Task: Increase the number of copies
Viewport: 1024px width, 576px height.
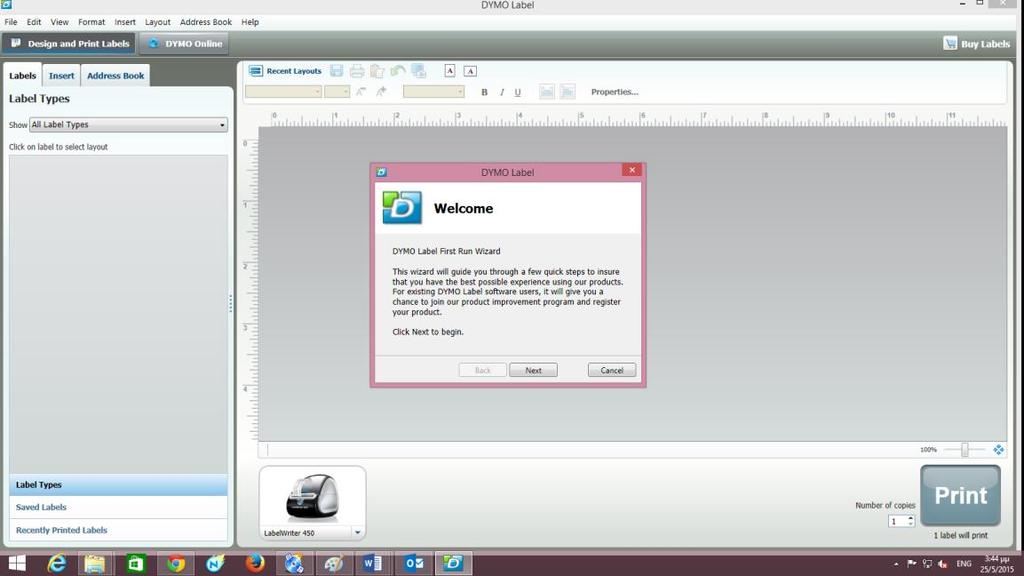Action: point(910,518)
